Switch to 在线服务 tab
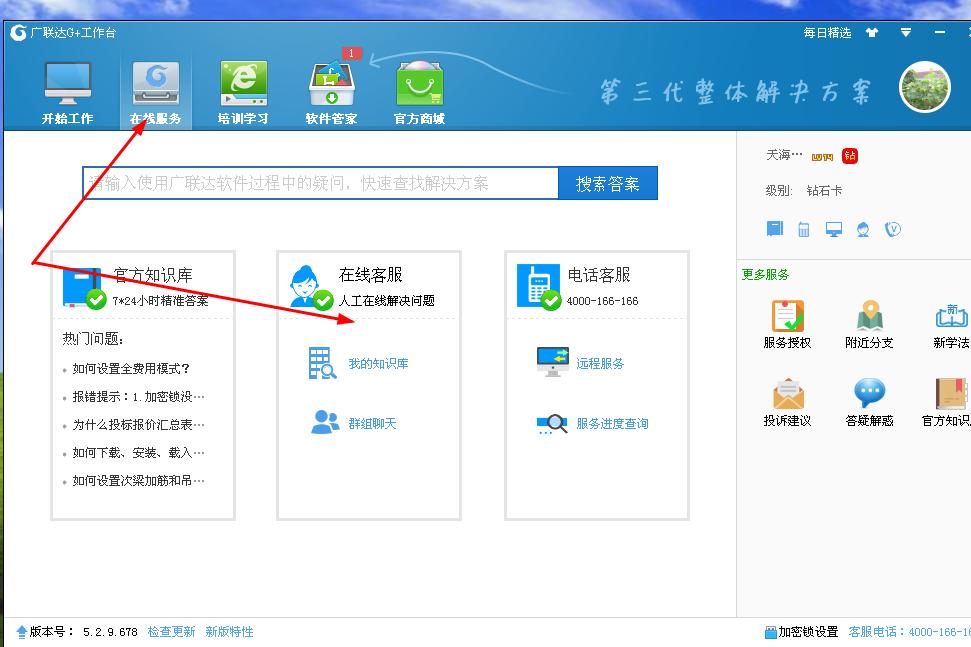The height and width of the screenshot is (647, 971). point(155,93)
